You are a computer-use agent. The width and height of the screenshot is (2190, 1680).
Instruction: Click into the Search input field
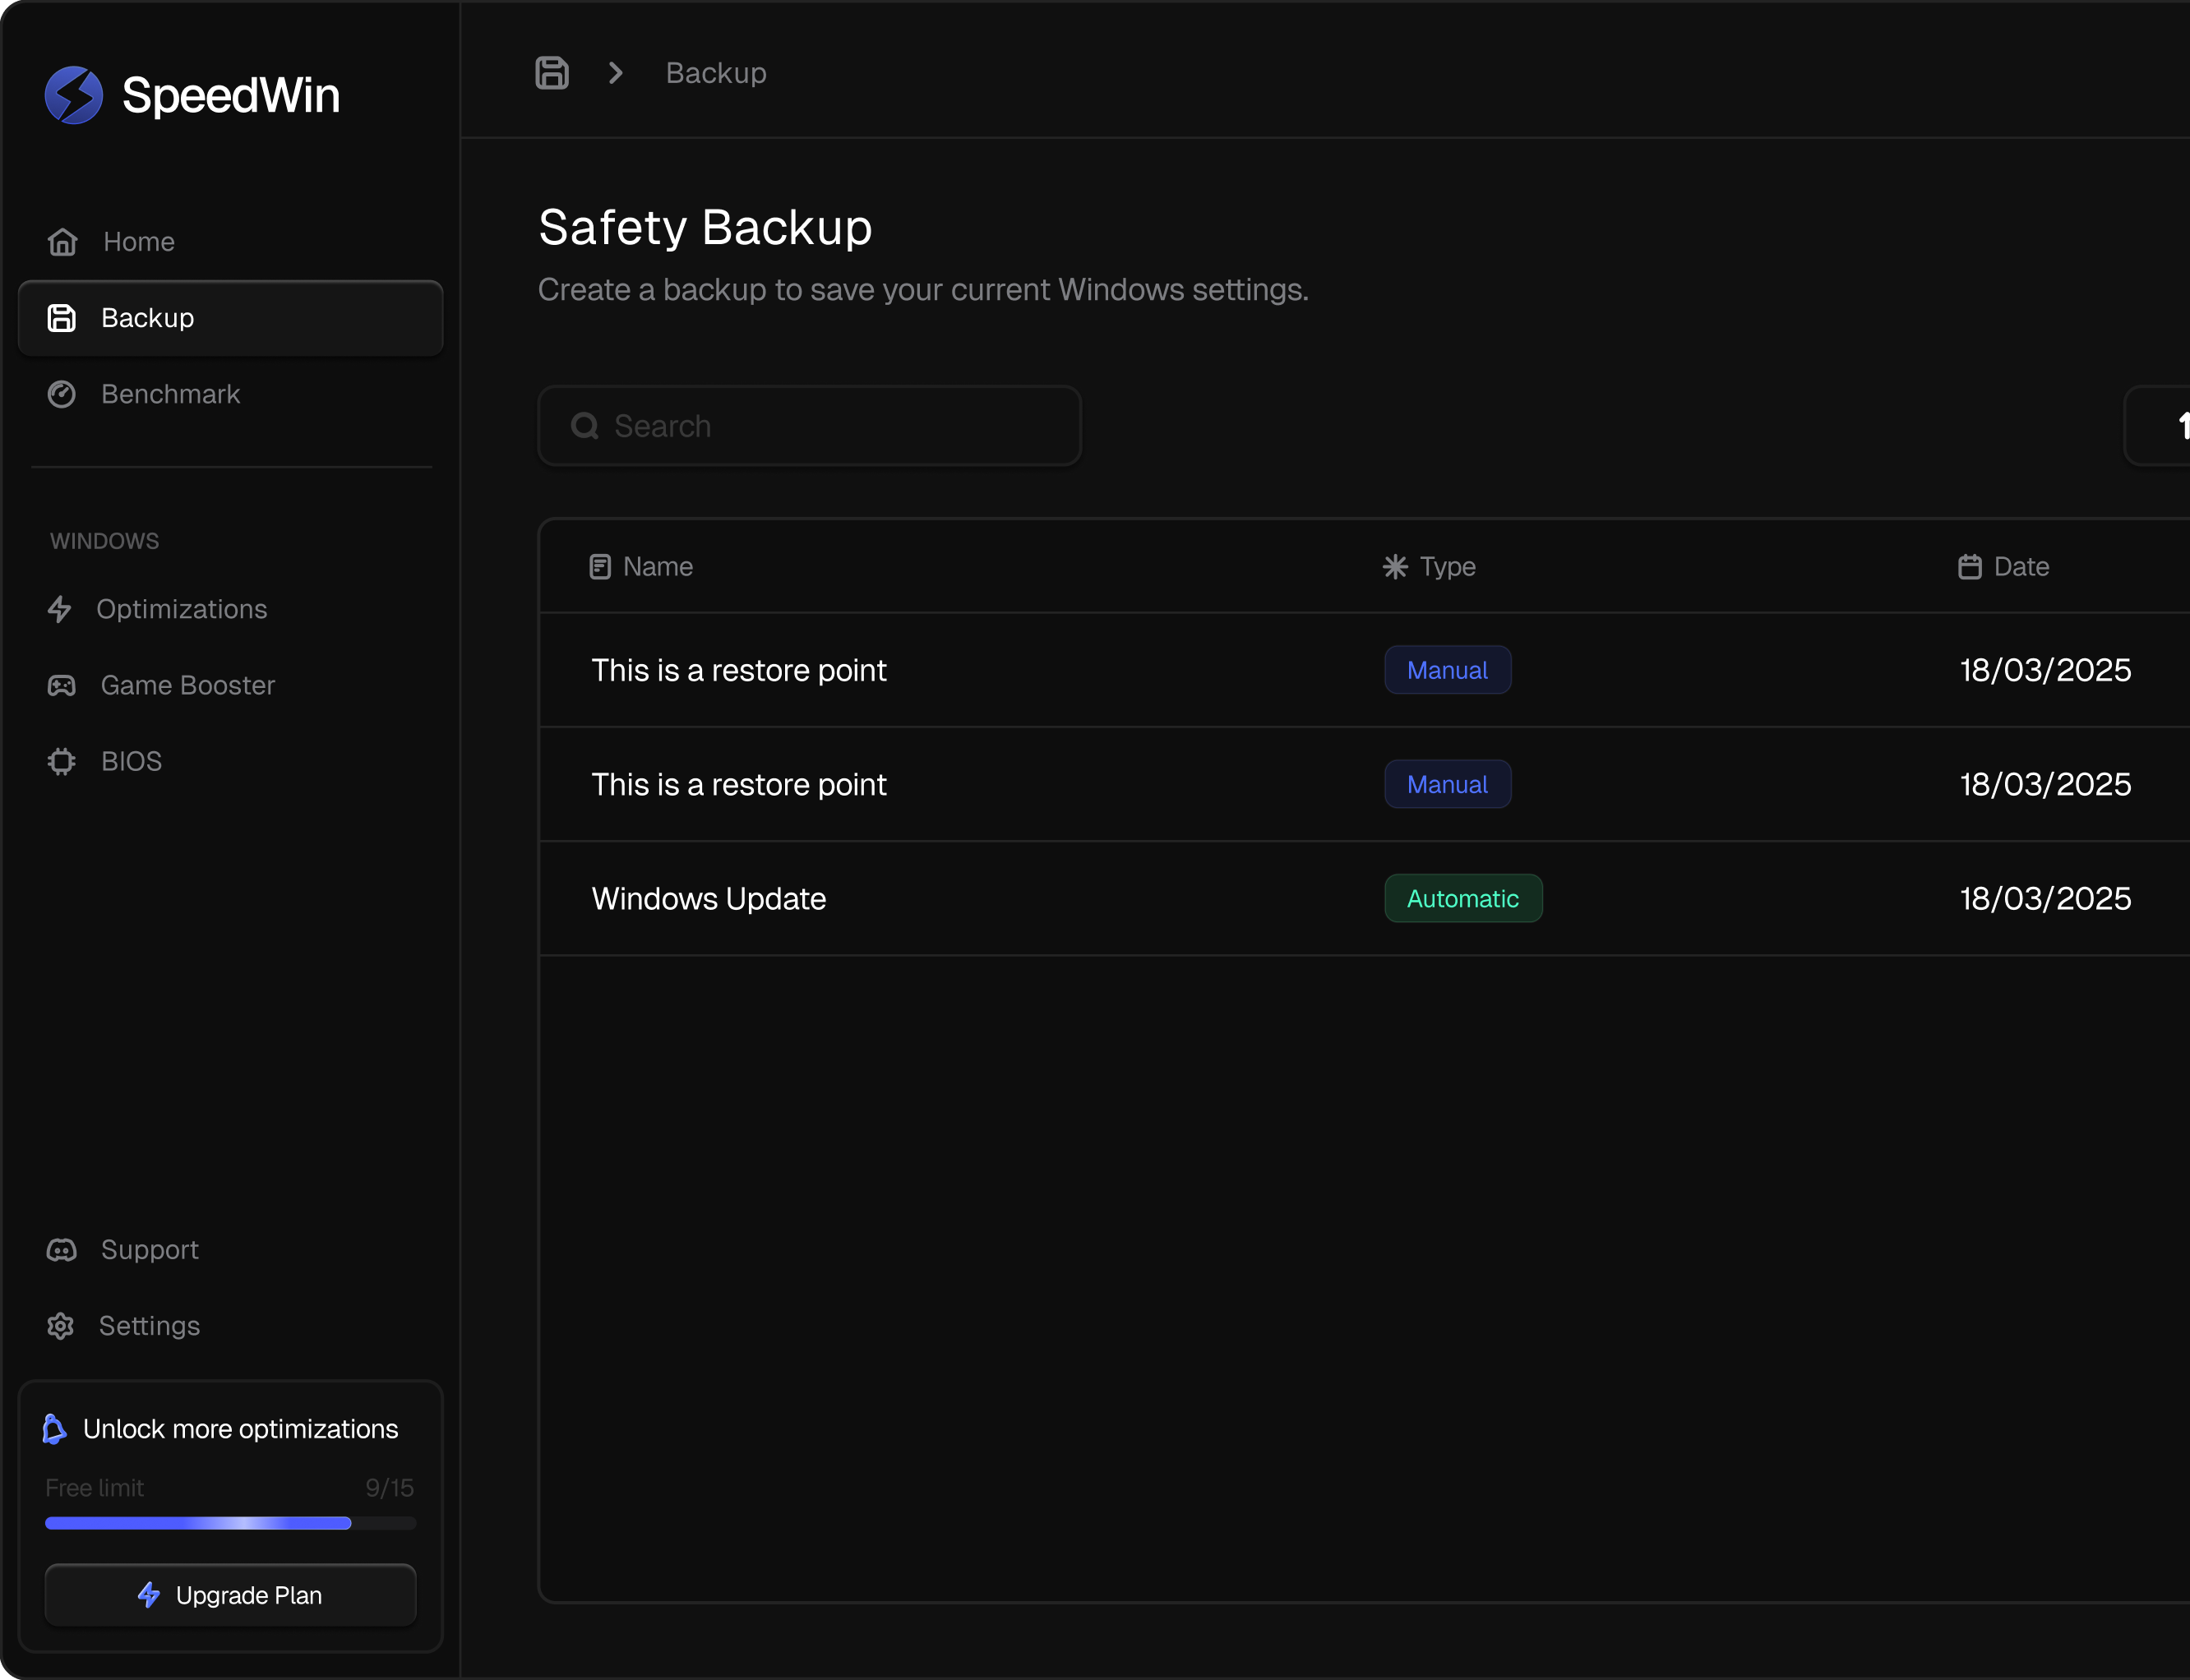[830, 426]
